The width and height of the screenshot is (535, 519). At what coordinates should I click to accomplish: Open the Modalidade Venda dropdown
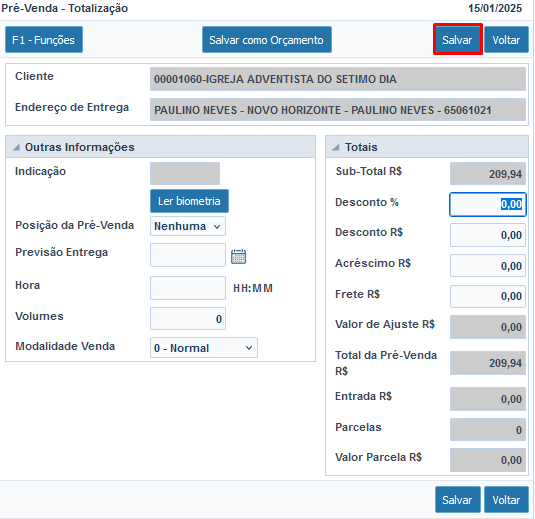click(x=204, y=348)
